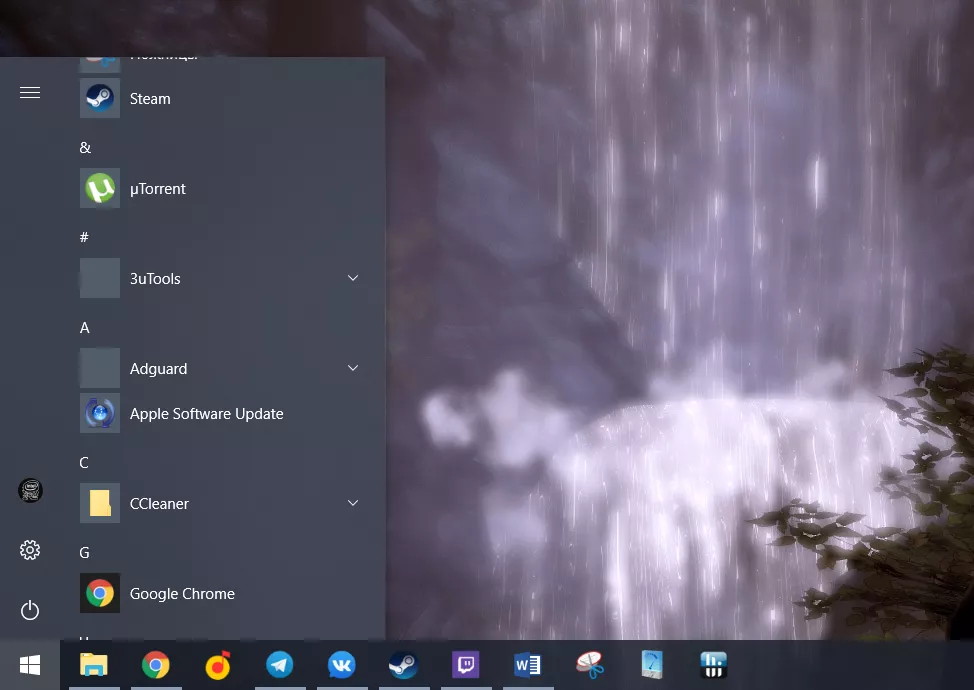Image resolution: width=974 pixels, height=690 pixels.
Task: Expand the CCleaner folder chevron
Action: [353, 502]
